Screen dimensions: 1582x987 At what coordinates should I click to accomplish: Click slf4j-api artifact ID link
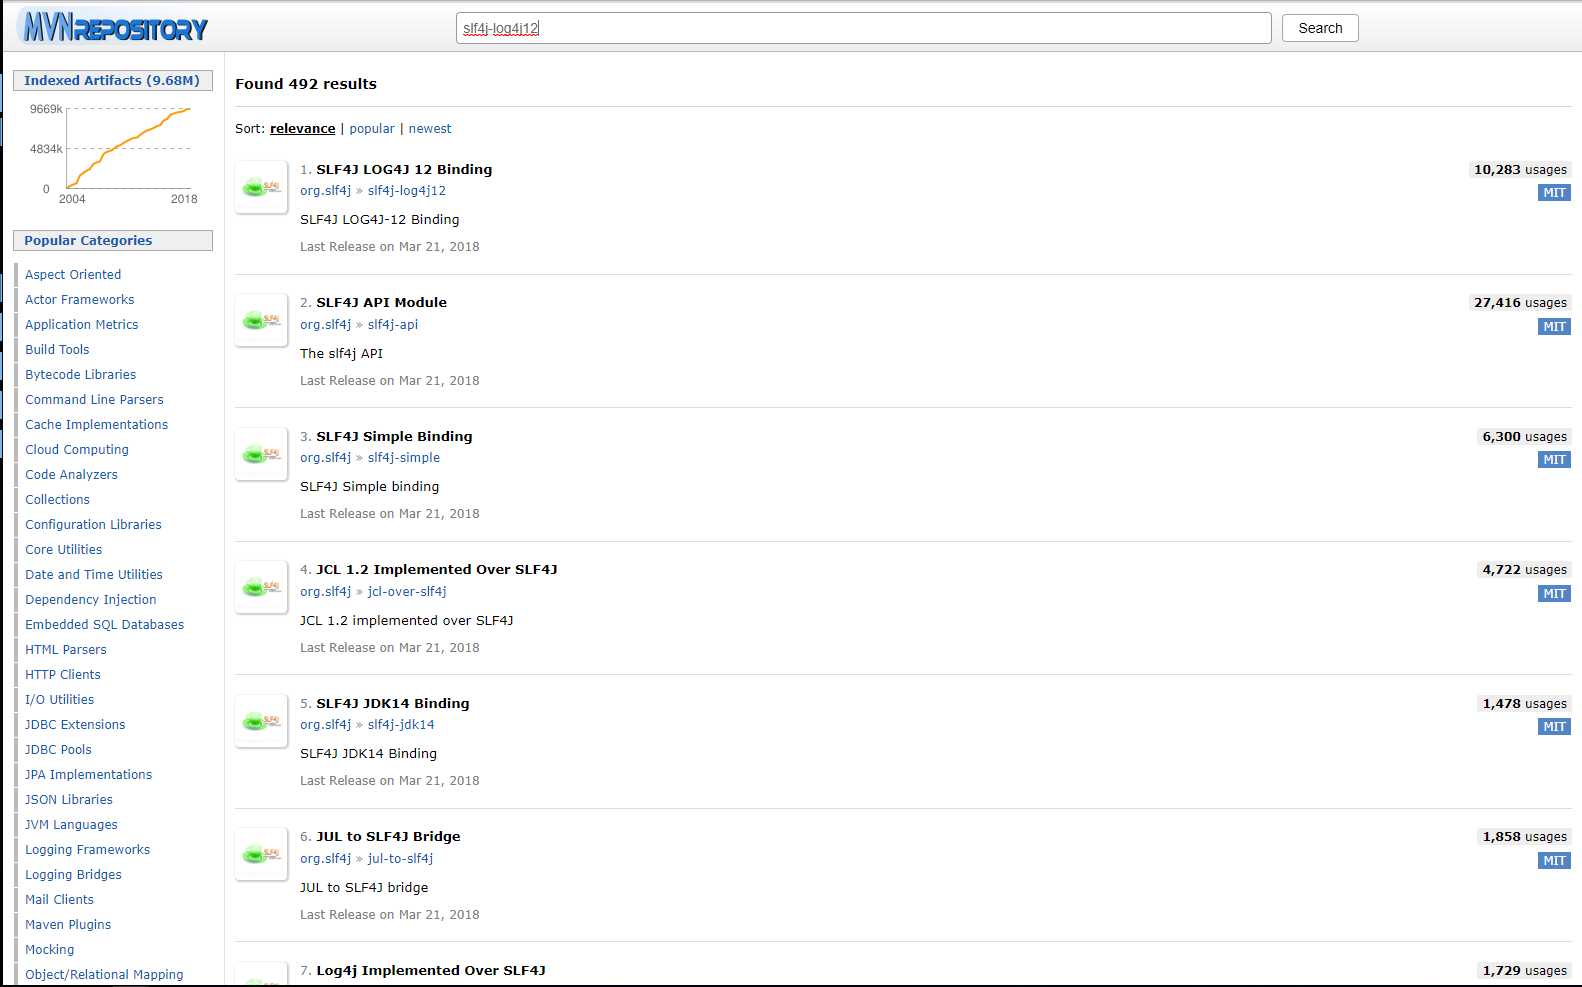click(x=393, y=325)
